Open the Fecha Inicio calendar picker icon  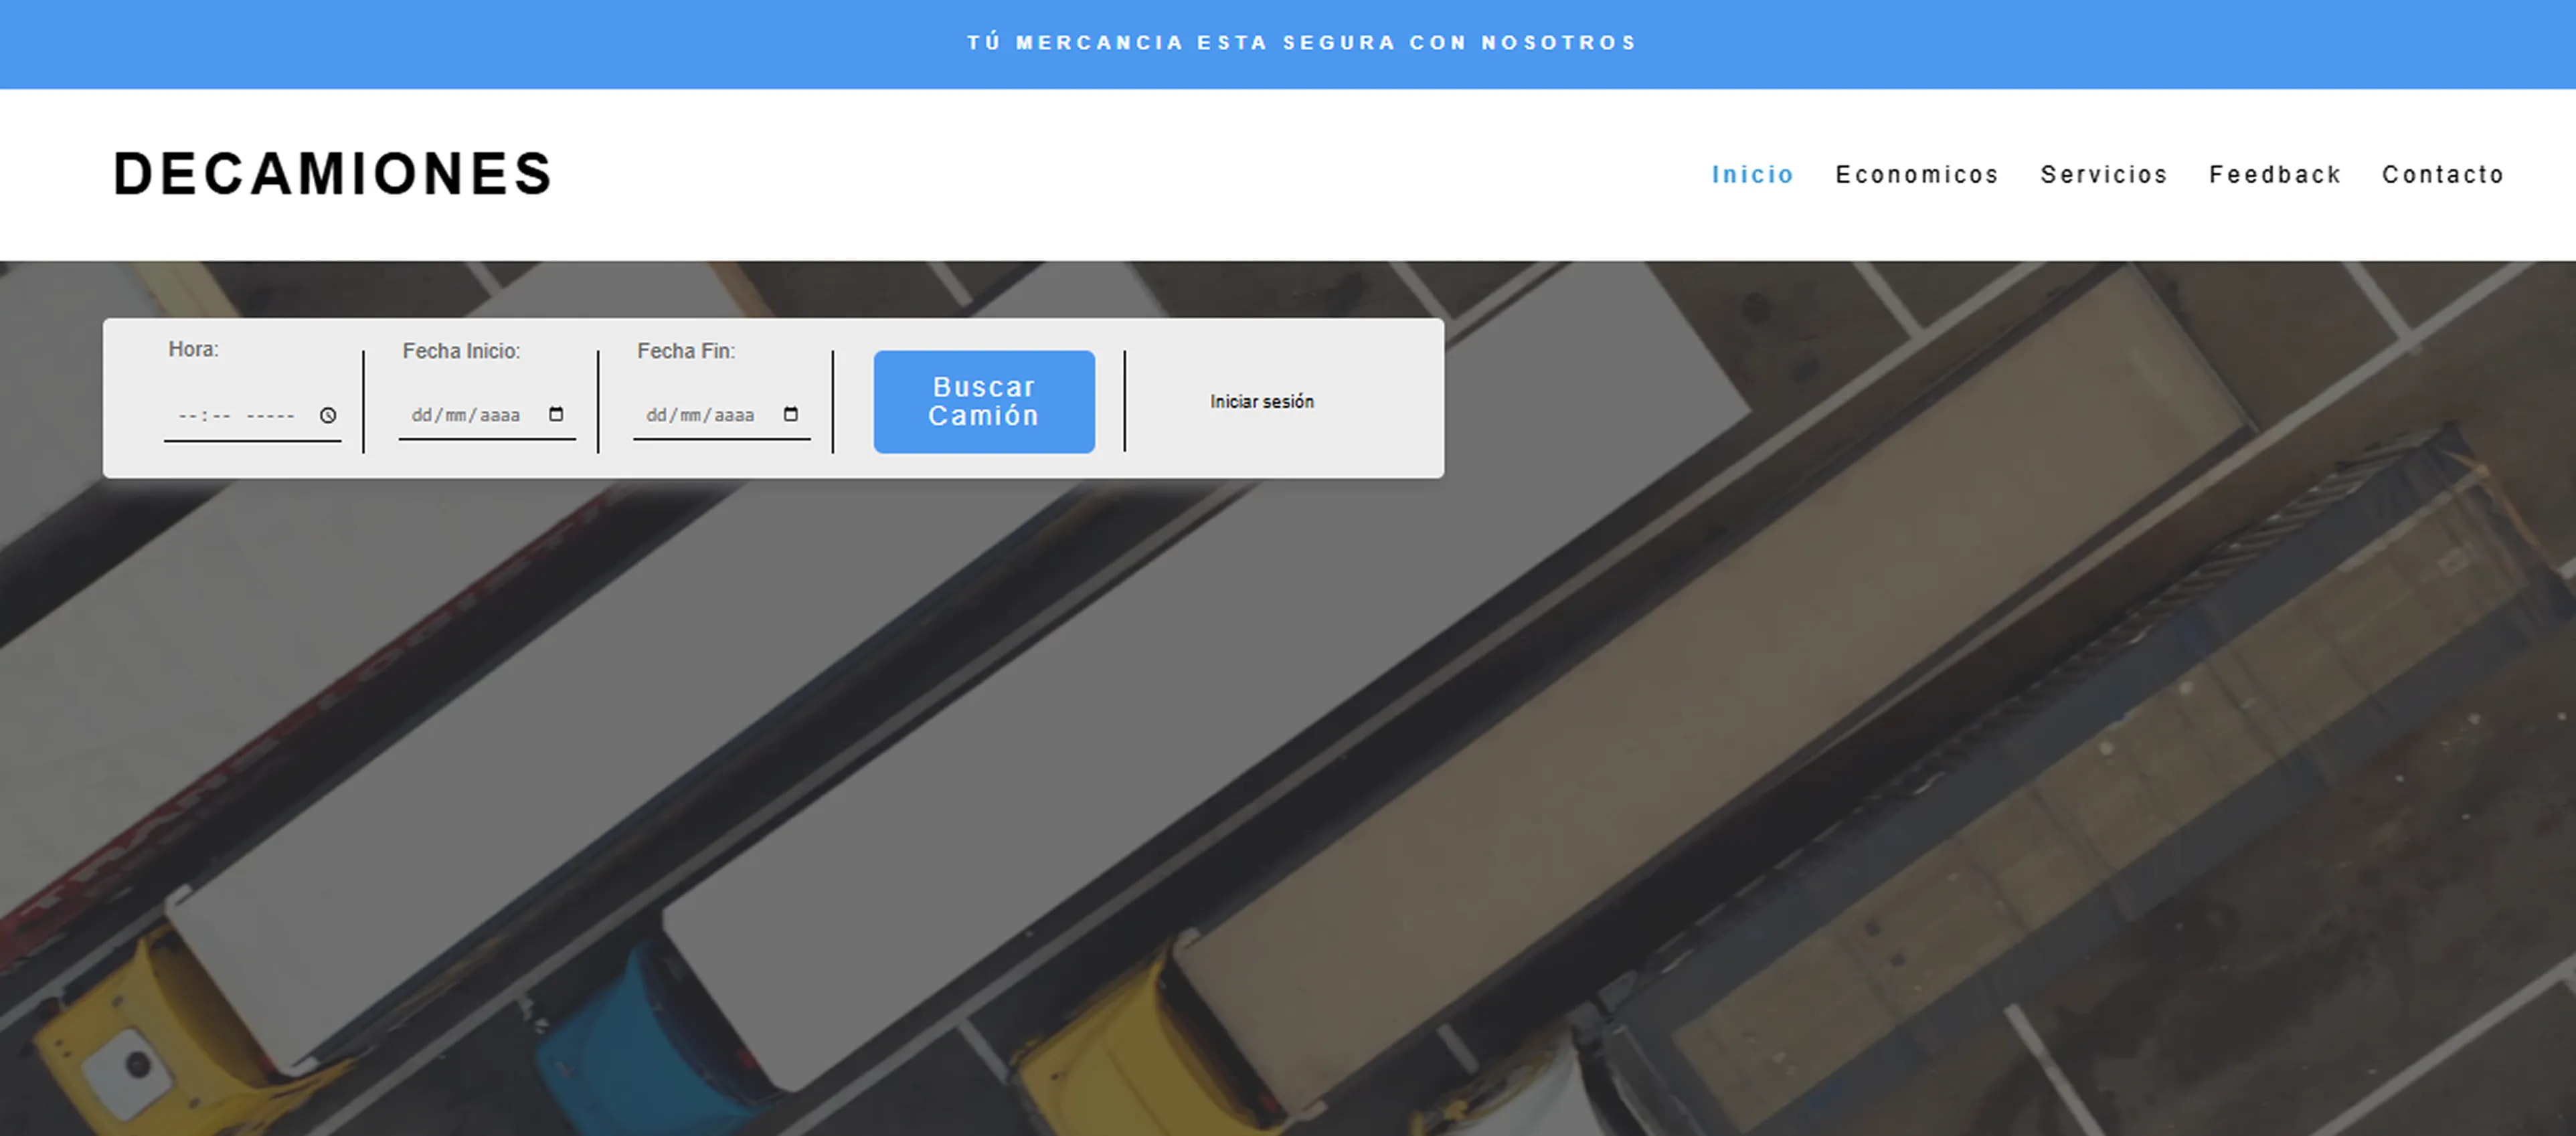(x=557, y=414)
